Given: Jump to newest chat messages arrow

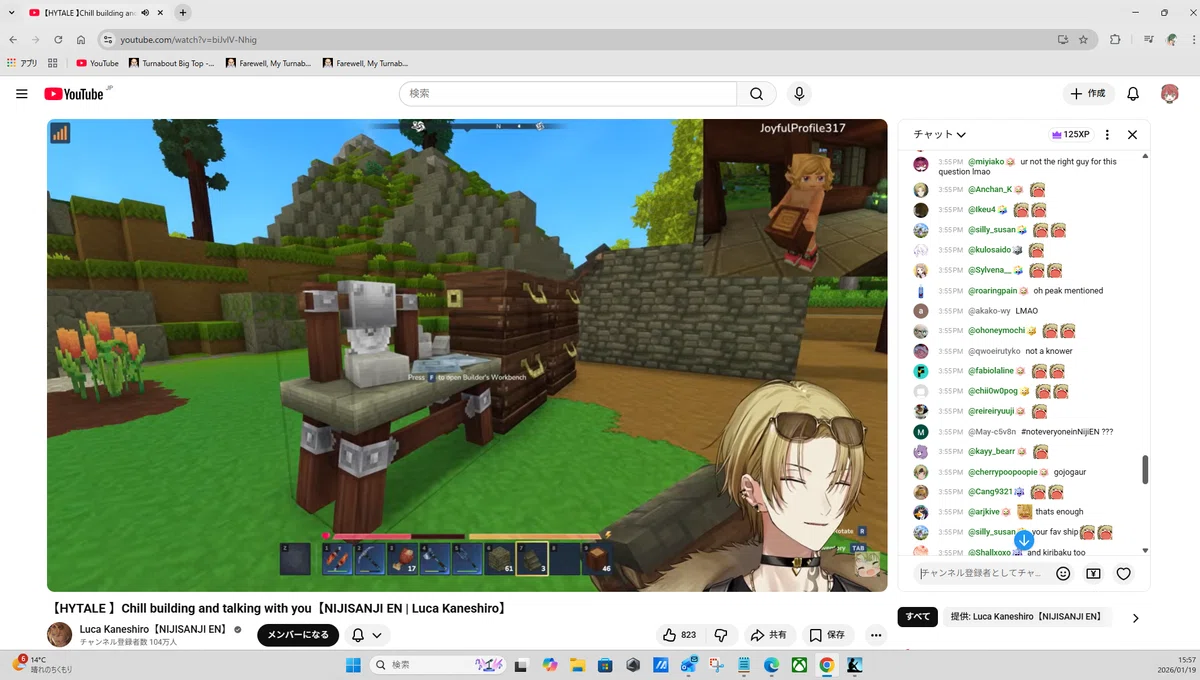Looking at the screenshot, I should coord(1023,541).
